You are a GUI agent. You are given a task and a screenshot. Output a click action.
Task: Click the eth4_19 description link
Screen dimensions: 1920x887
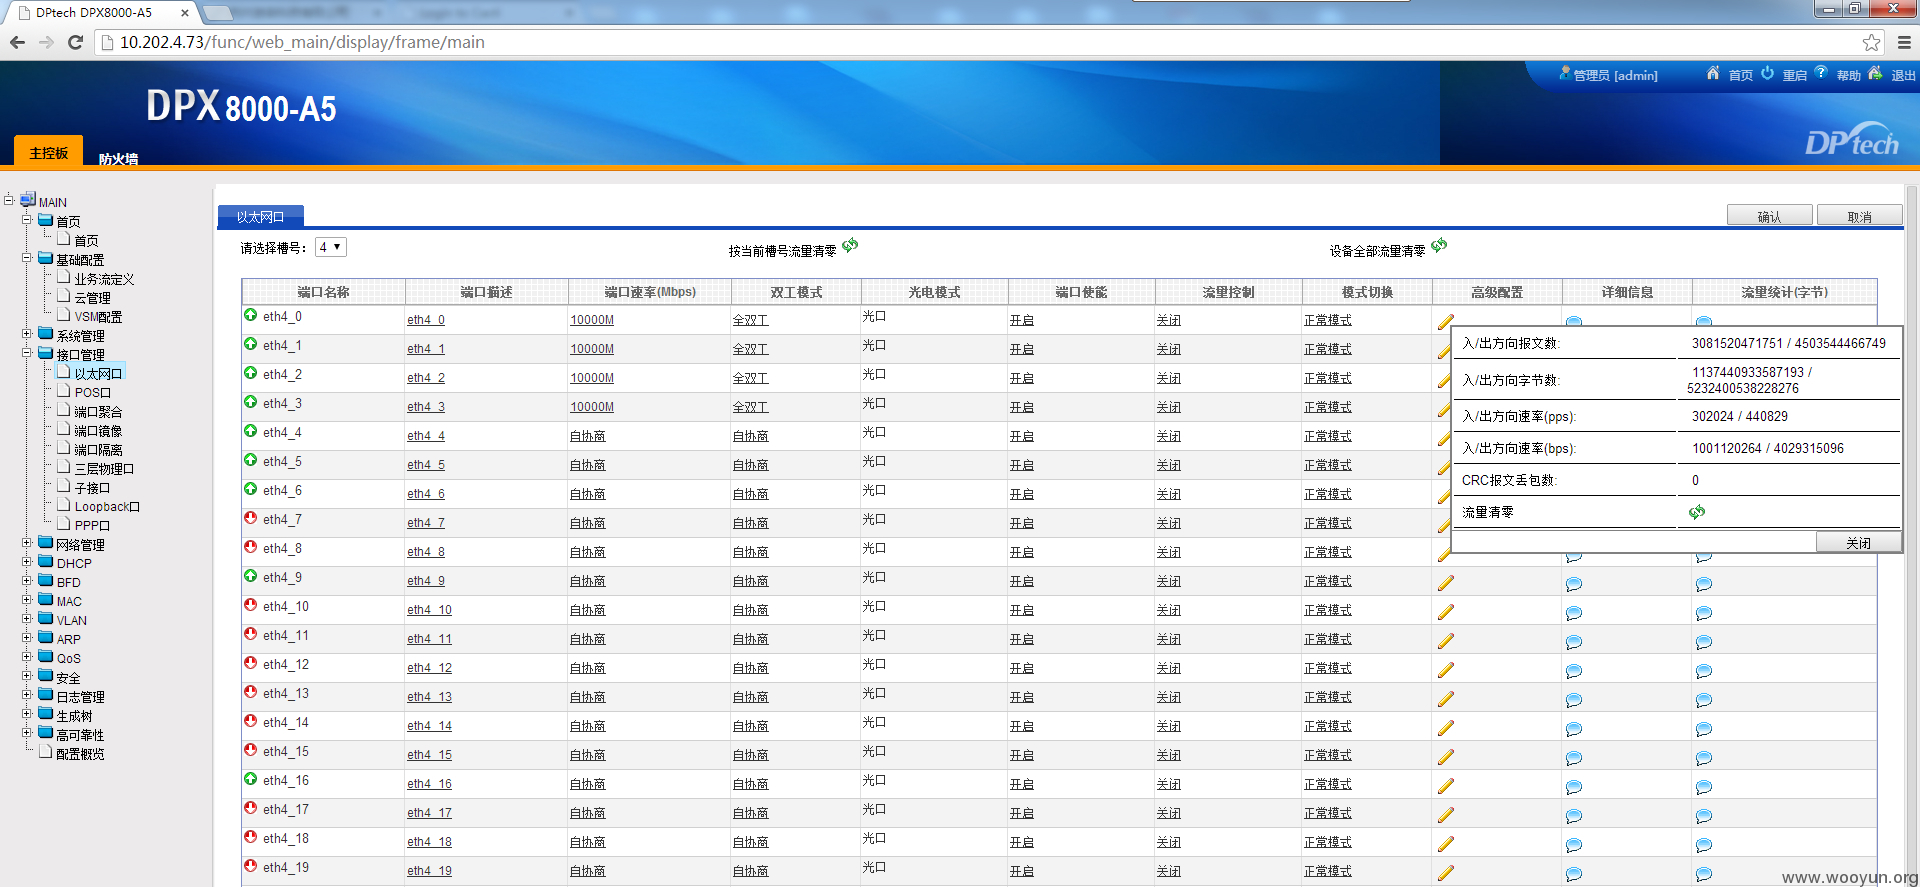pyautogui.click(x=429, y=871)
